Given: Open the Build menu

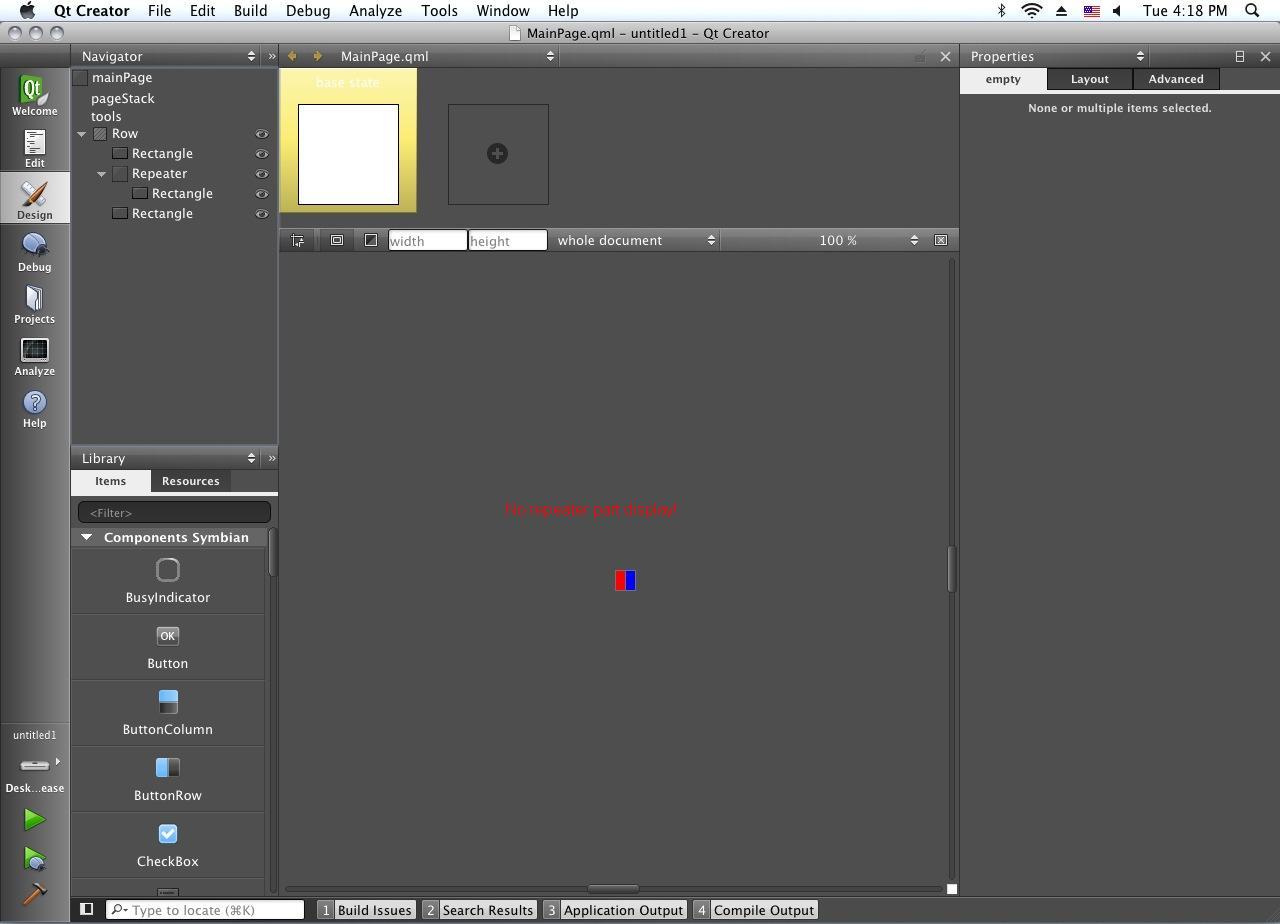Looking at the screenshot, I should pos(250,11).
